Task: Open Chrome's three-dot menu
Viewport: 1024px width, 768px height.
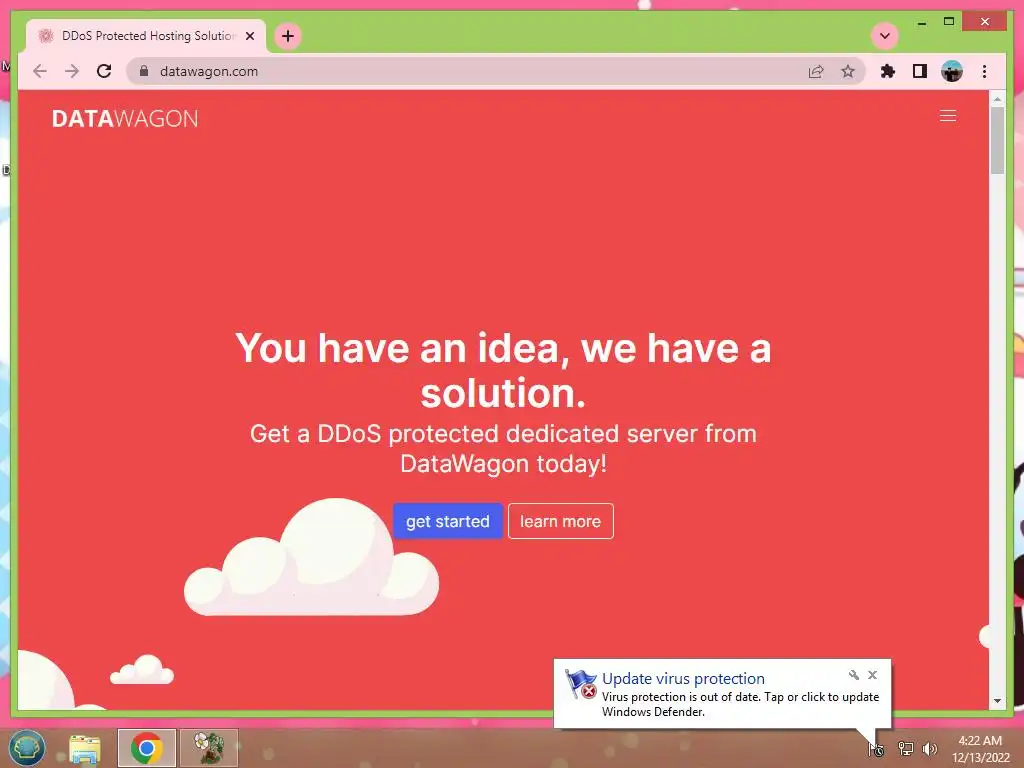Action: tap(984, 71)
